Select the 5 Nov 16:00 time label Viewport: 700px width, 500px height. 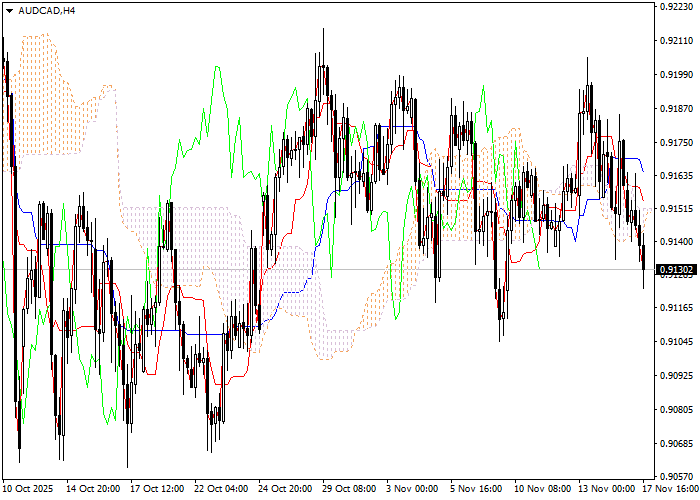coord(476,489)
